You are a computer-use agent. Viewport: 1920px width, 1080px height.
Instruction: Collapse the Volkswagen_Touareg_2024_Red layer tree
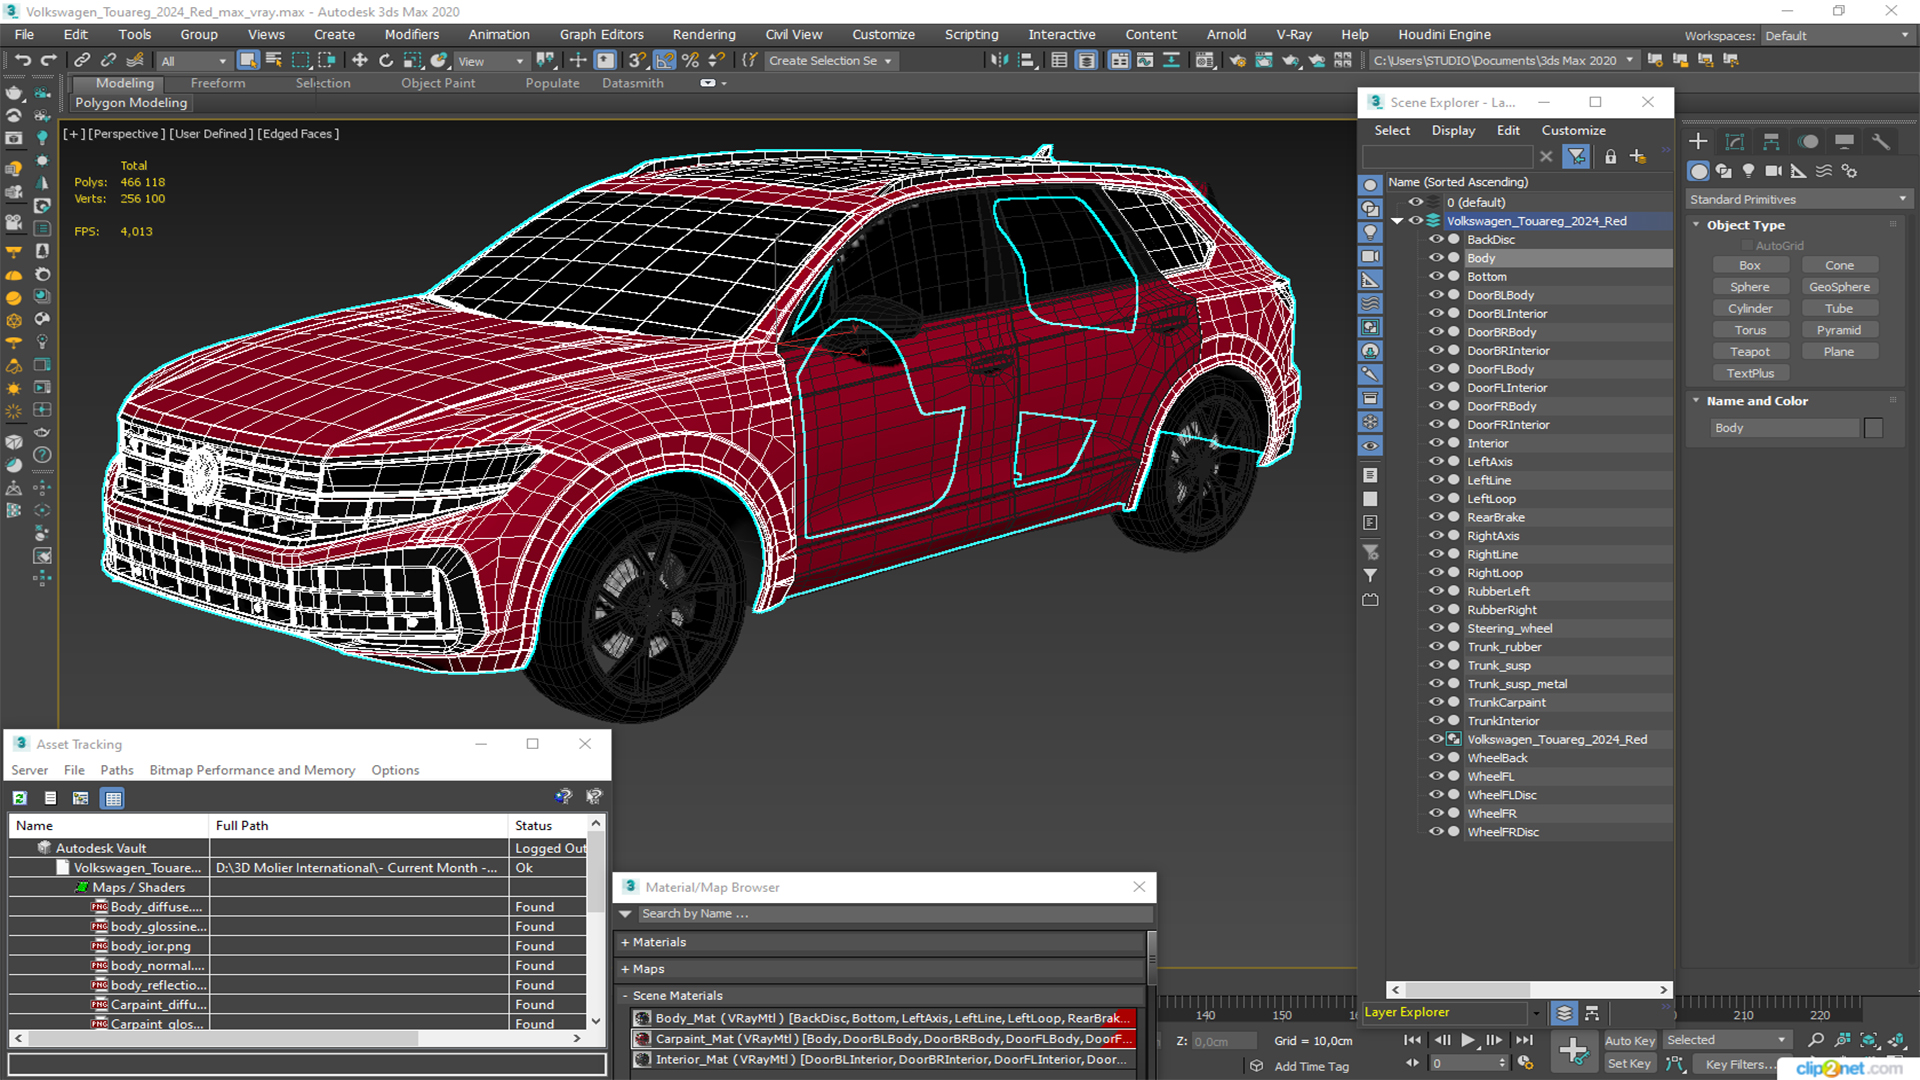pos(1397,221)
